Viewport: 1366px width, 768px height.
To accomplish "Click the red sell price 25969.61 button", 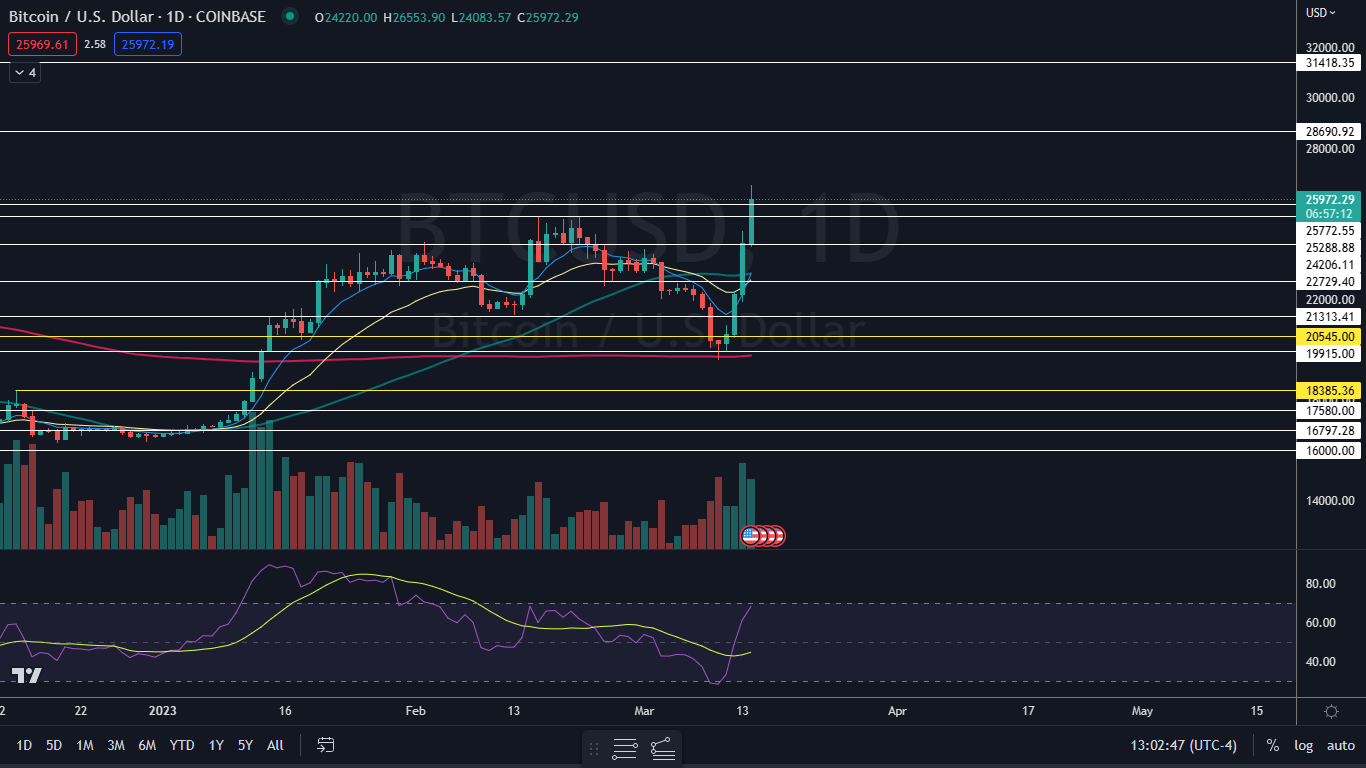I will pyautogui.click(x=42, y=44).
